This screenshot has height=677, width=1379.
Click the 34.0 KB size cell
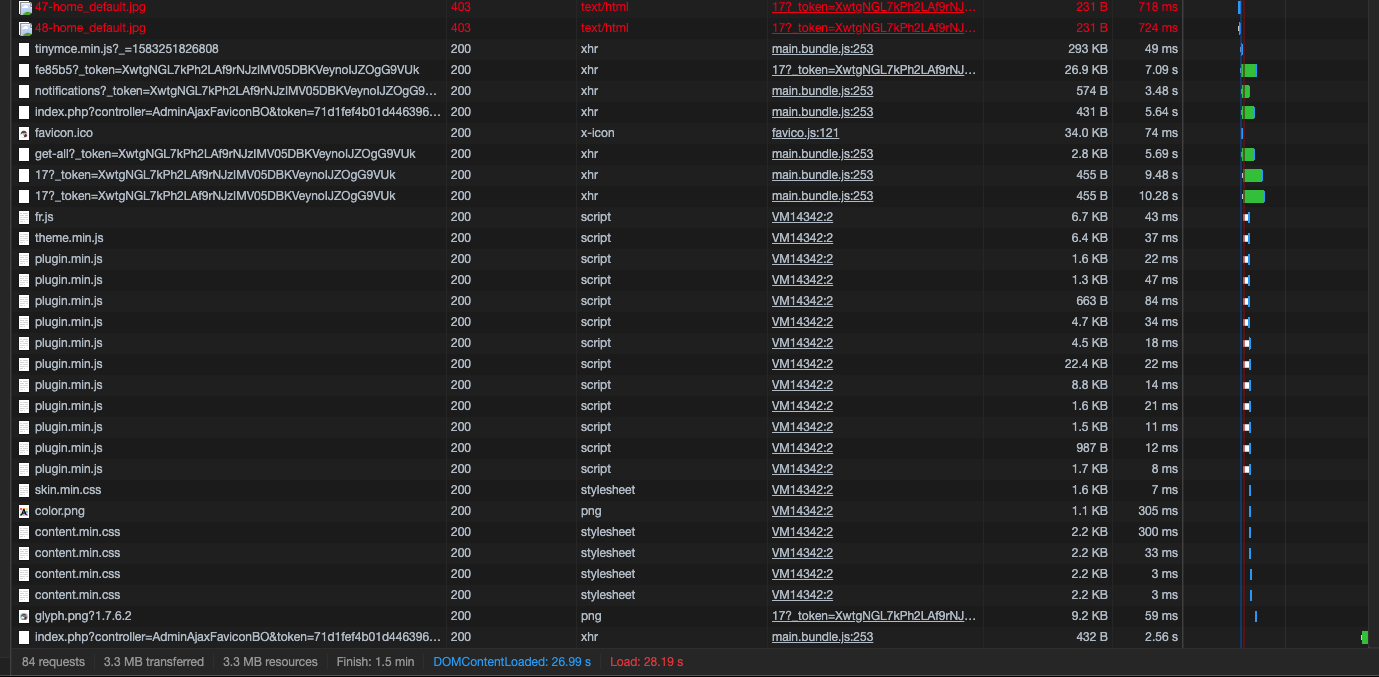coord(1086,133)
